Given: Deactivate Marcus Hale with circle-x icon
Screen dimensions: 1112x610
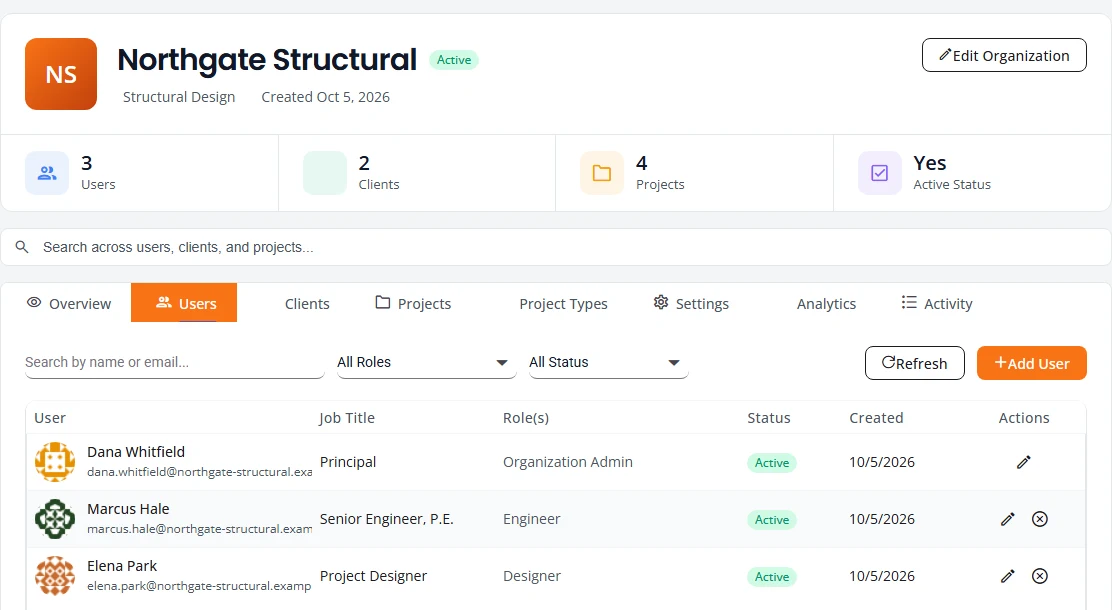Looking at the screenshot, I should click(x=1040, y=519).
